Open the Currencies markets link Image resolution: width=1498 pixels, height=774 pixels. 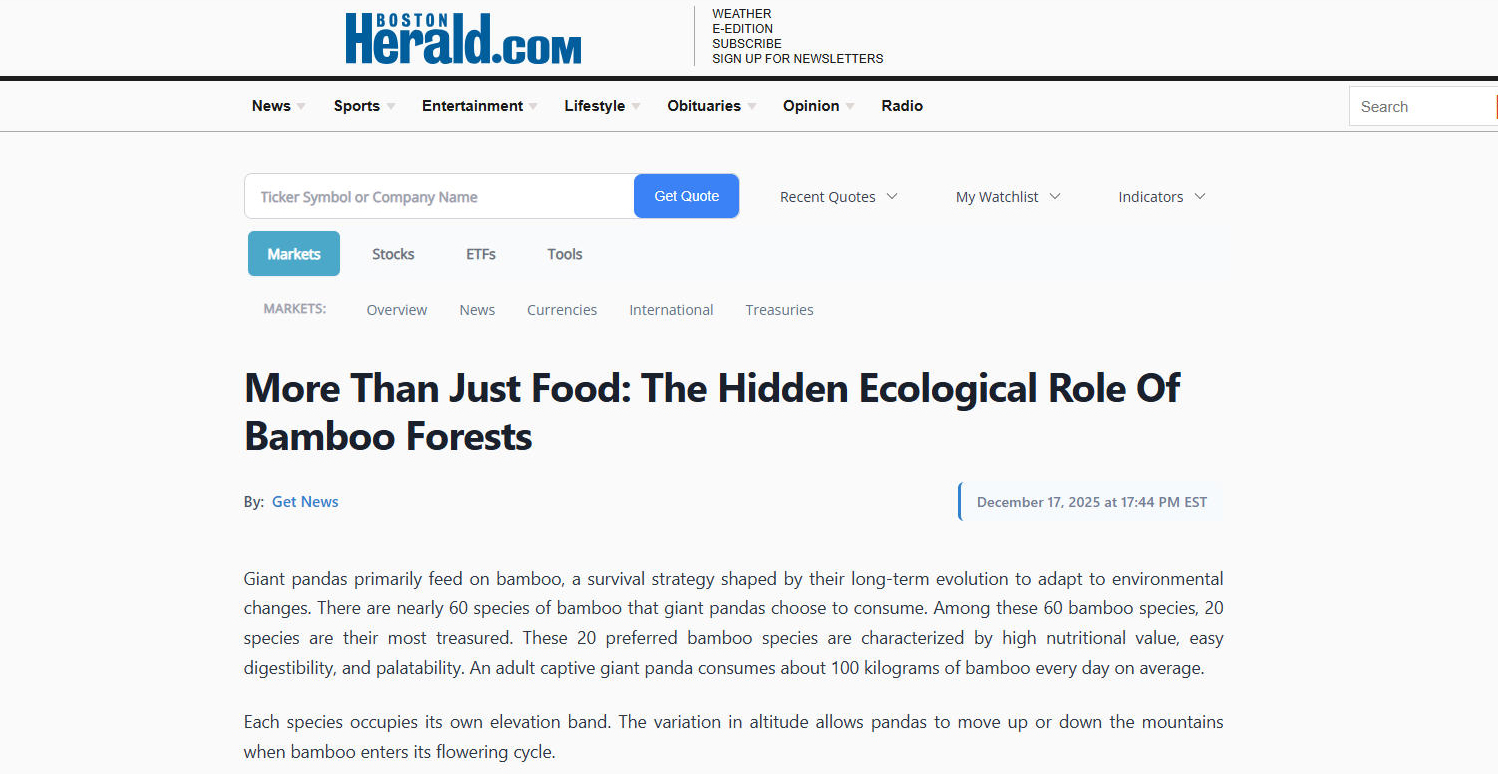click(x=562, y=310)
